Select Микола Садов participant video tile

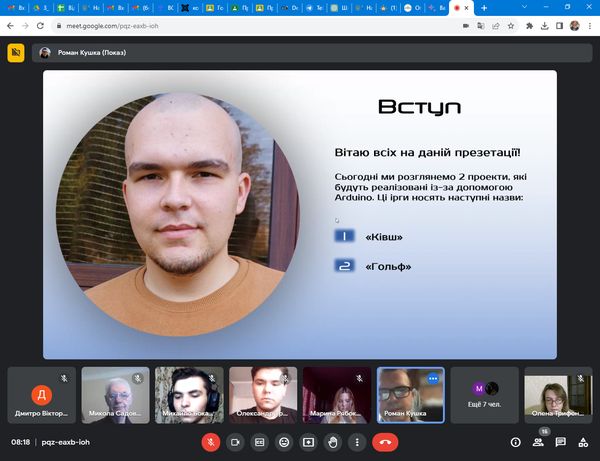[115, 394]
